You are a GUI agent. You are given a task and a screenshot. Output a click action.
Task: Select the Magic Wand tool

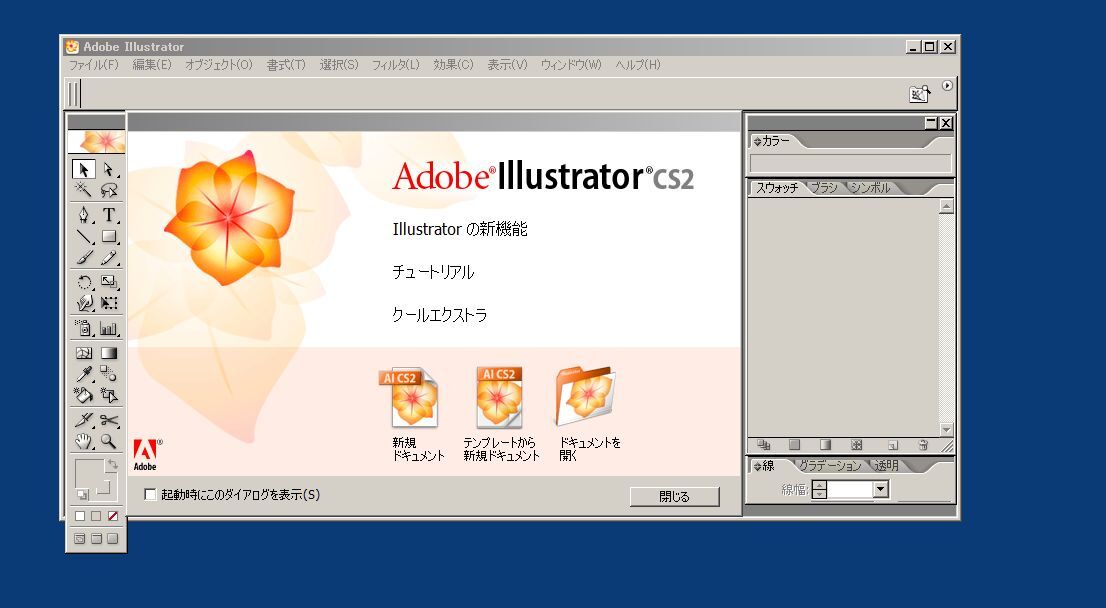[83, 190]
